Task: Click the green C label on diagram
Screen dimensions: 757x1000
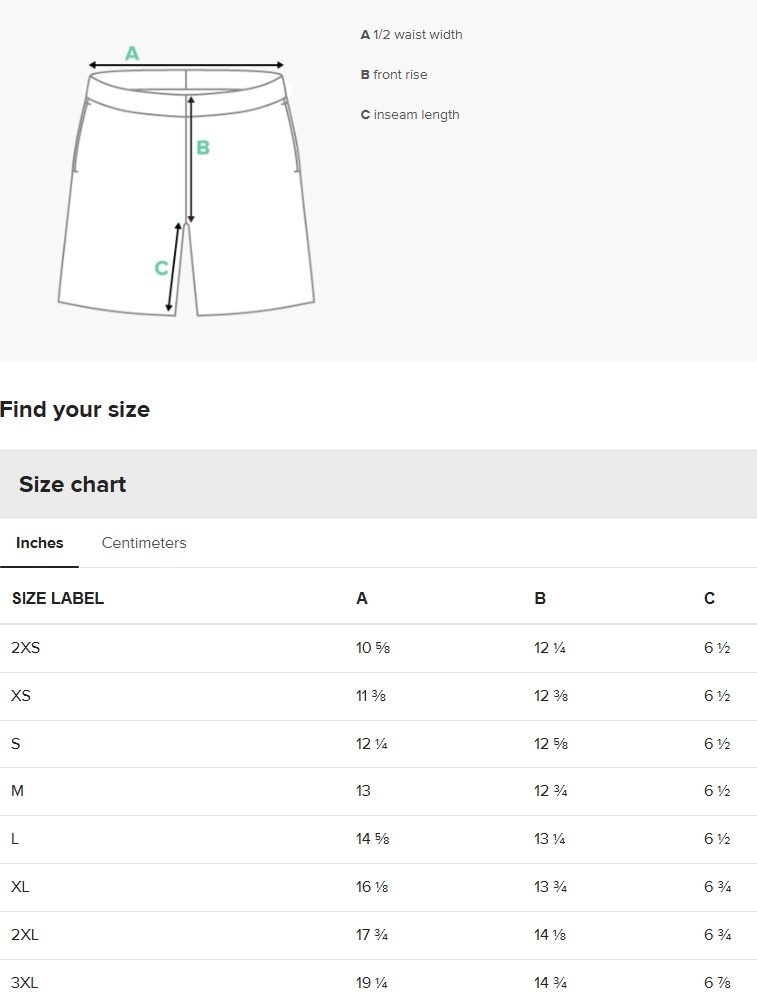Action: pos(161,268)
